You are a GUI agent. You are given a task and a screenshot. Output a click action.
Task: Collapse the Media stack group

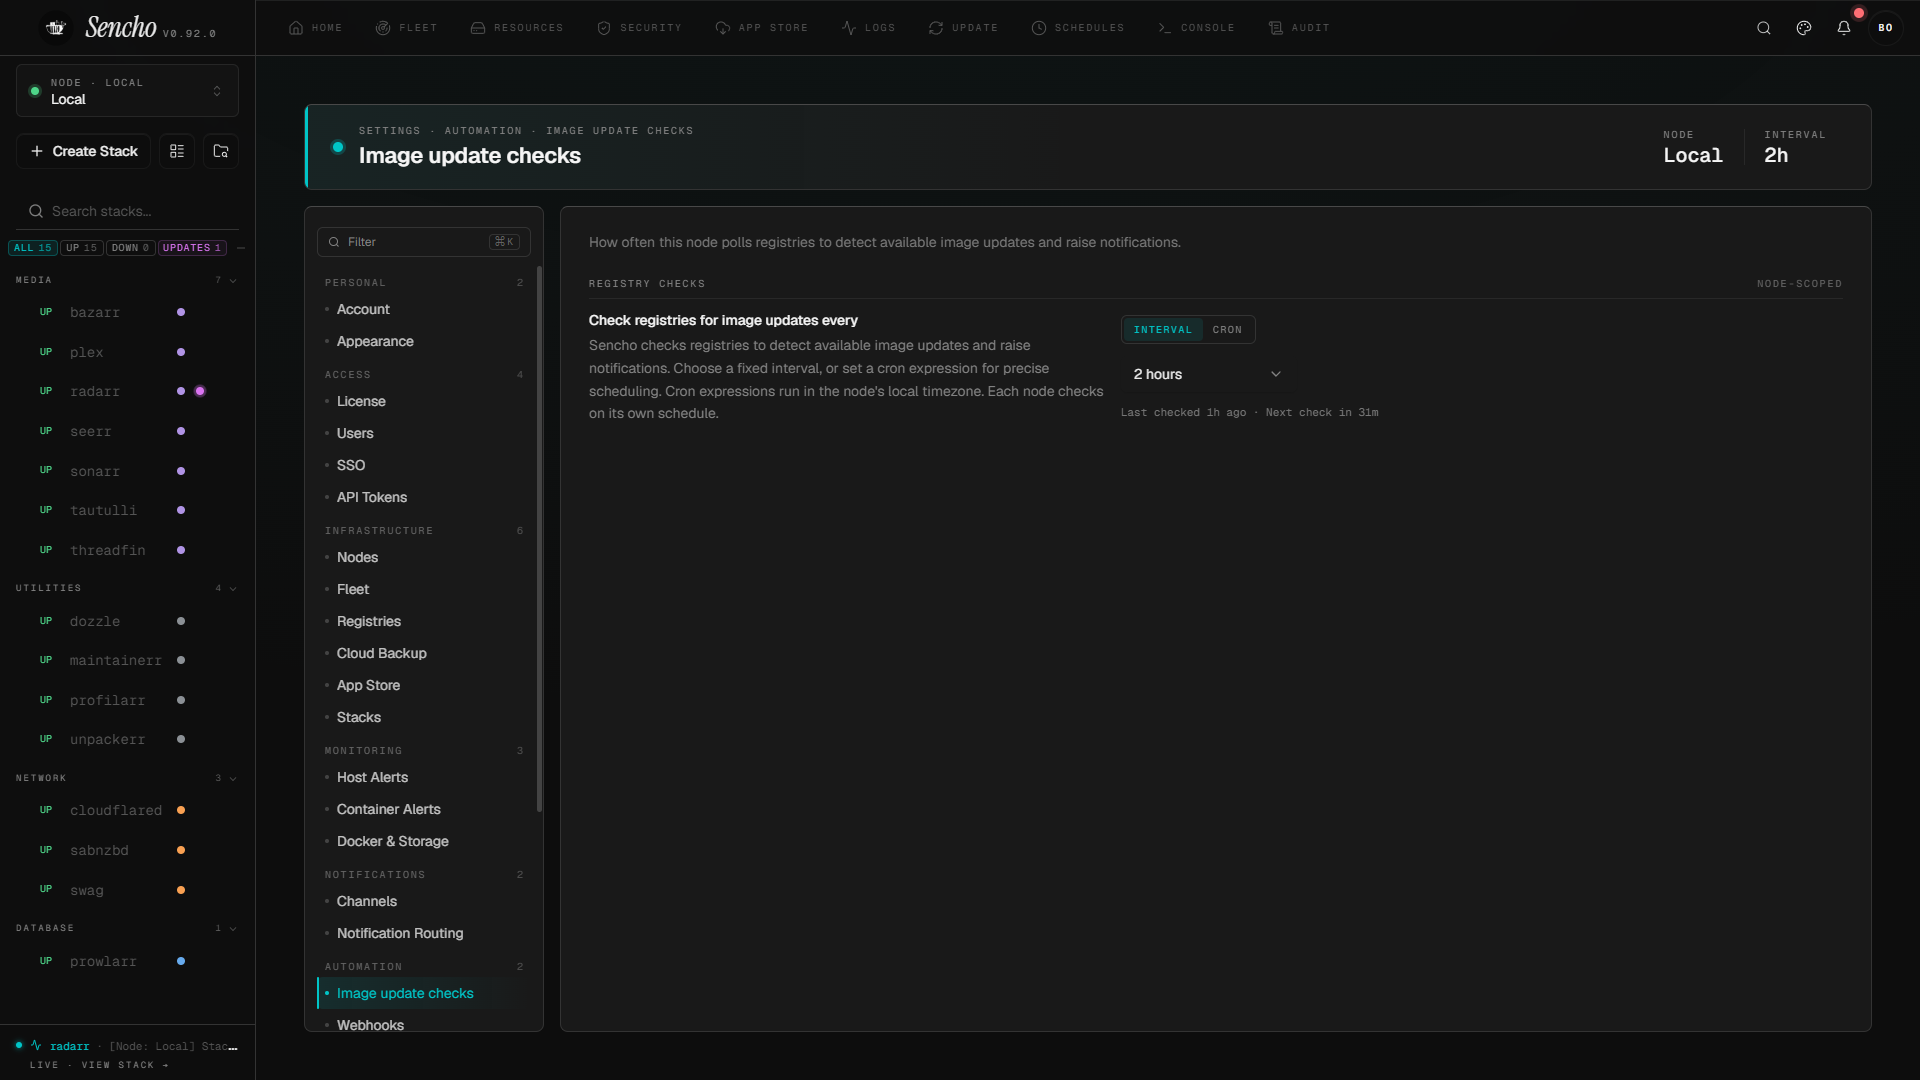point(233,281)
